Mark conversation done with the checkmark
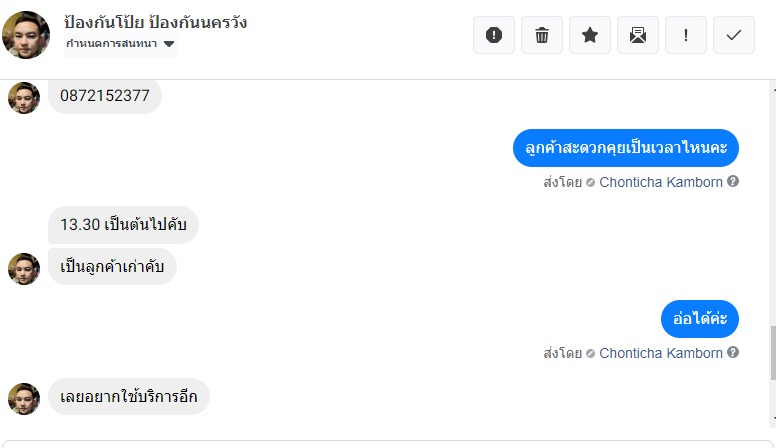 734,35
